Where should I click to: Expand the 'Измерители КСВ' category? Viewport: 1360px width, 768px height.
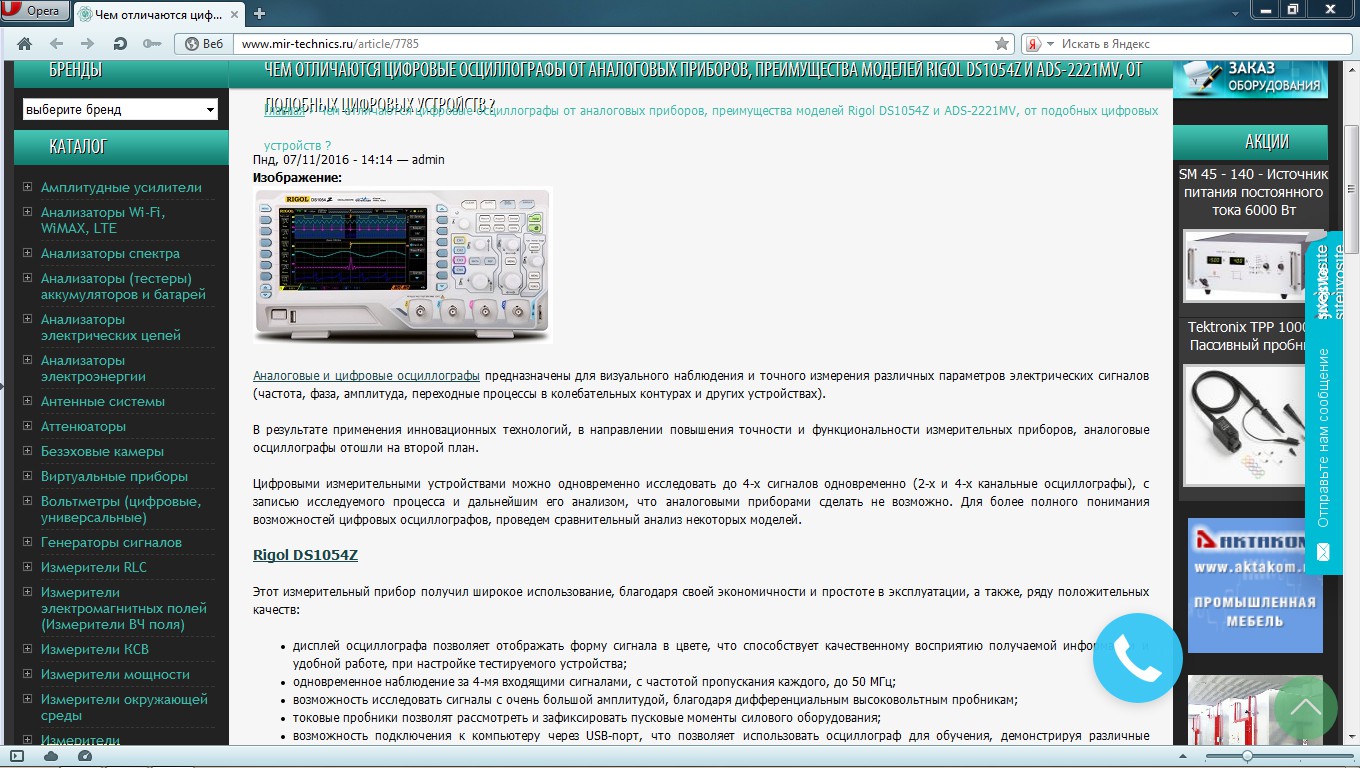pyautogui.click(x=28, y=648)
